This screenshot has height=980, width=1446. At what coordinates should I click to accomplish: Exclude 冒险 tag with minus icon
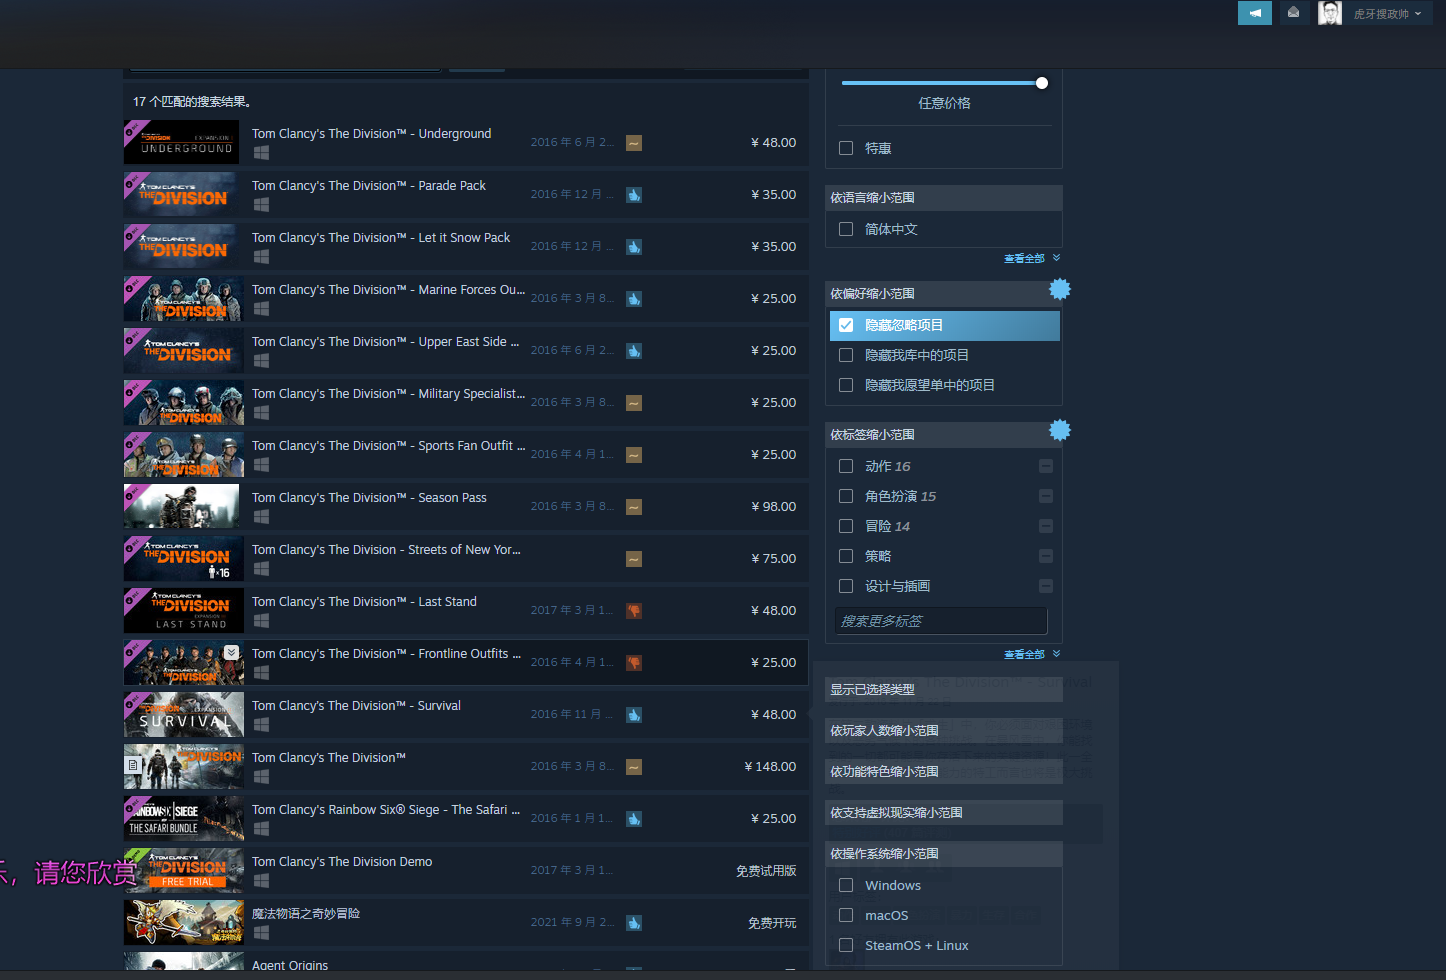pyautogui.click(x=1046, y=526)
